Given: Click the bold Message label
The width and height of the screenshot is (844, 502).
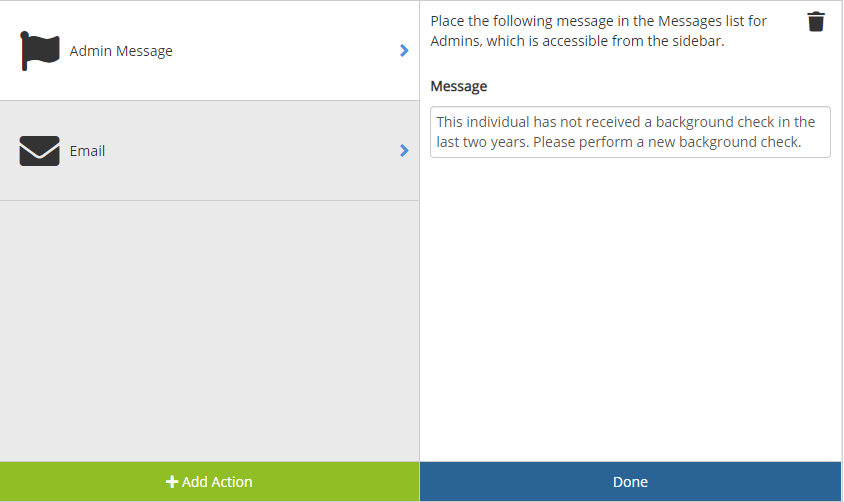Looking at the screenshot, I should pyautogui.click(x=459, y=86).
